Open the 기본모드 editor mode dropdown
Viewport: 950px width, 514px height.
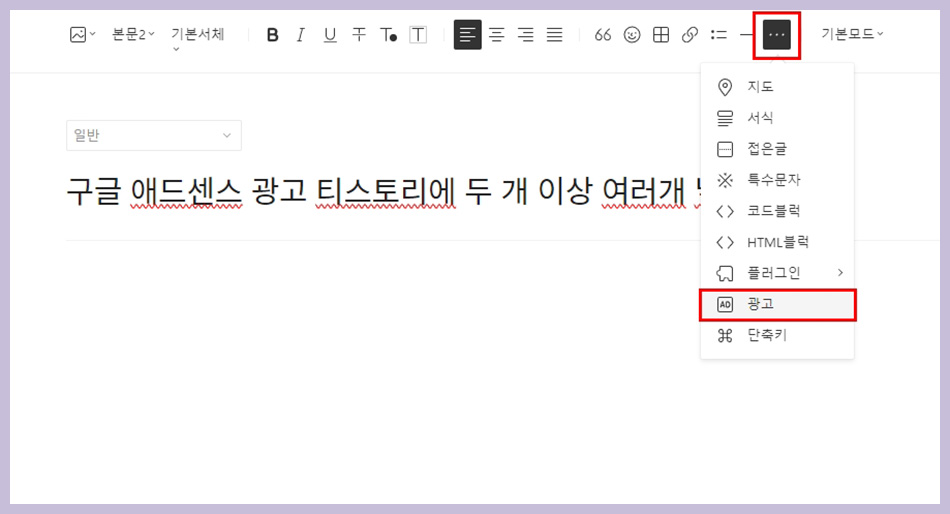[x=852, y=35]
